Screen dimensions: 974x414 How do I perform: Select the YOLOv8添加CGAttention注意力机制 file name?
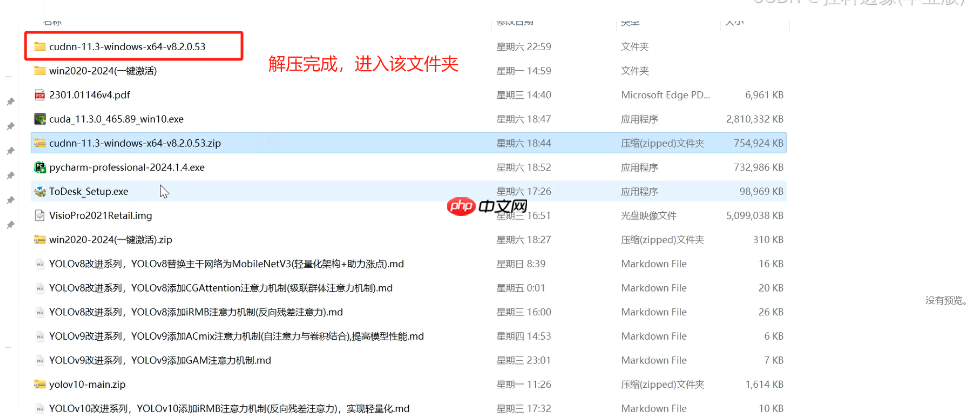[221, 288]
